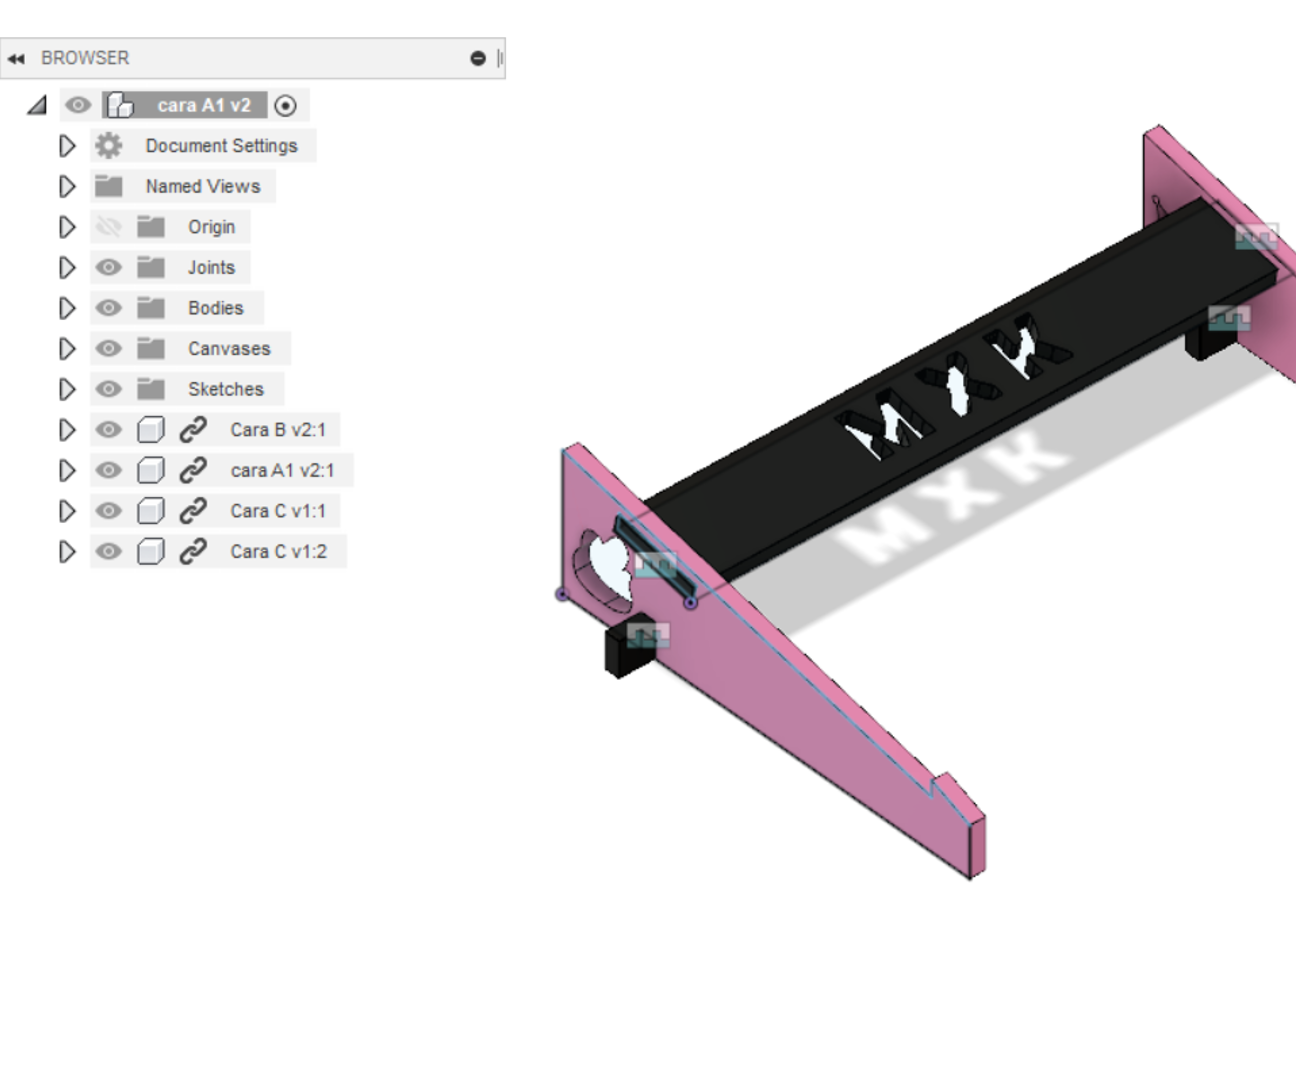
Task: Select the Cara B v2:1 component label
Action: [278, 430]
